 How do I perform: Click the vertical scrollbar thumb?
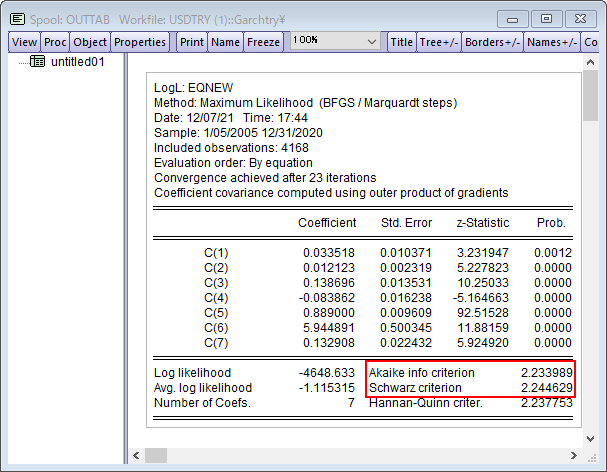click(590, 96)
